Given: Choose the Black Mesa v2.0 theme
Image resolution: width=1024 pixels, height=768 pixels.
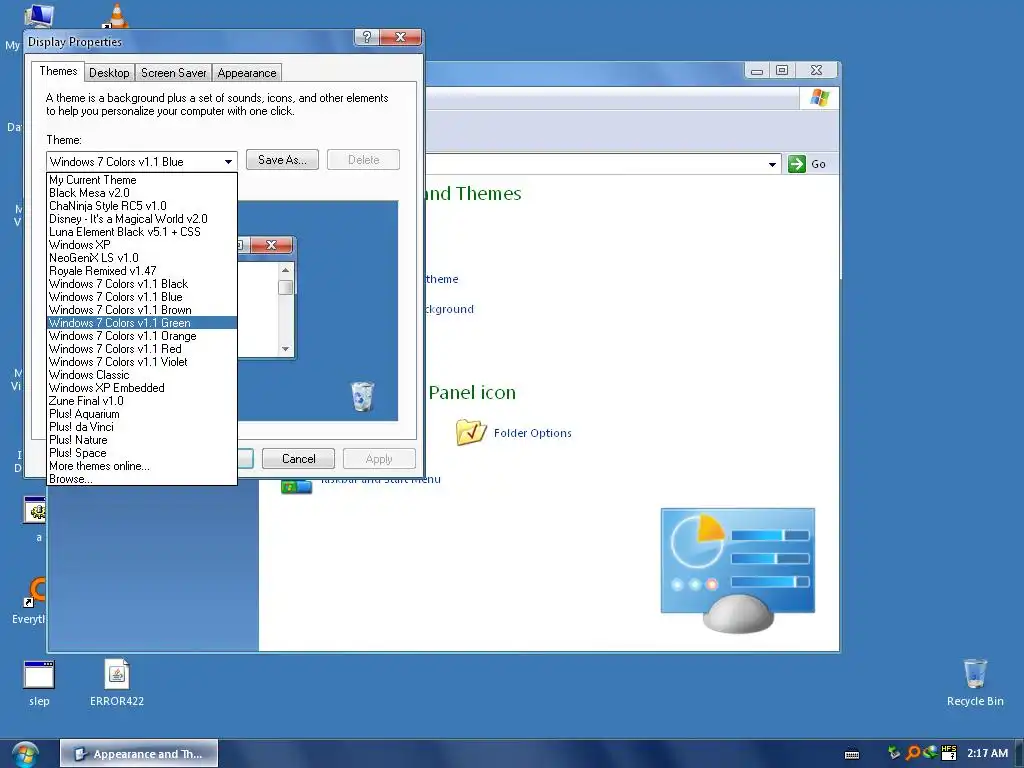Looking at the screenshot, I should (142, 193).
